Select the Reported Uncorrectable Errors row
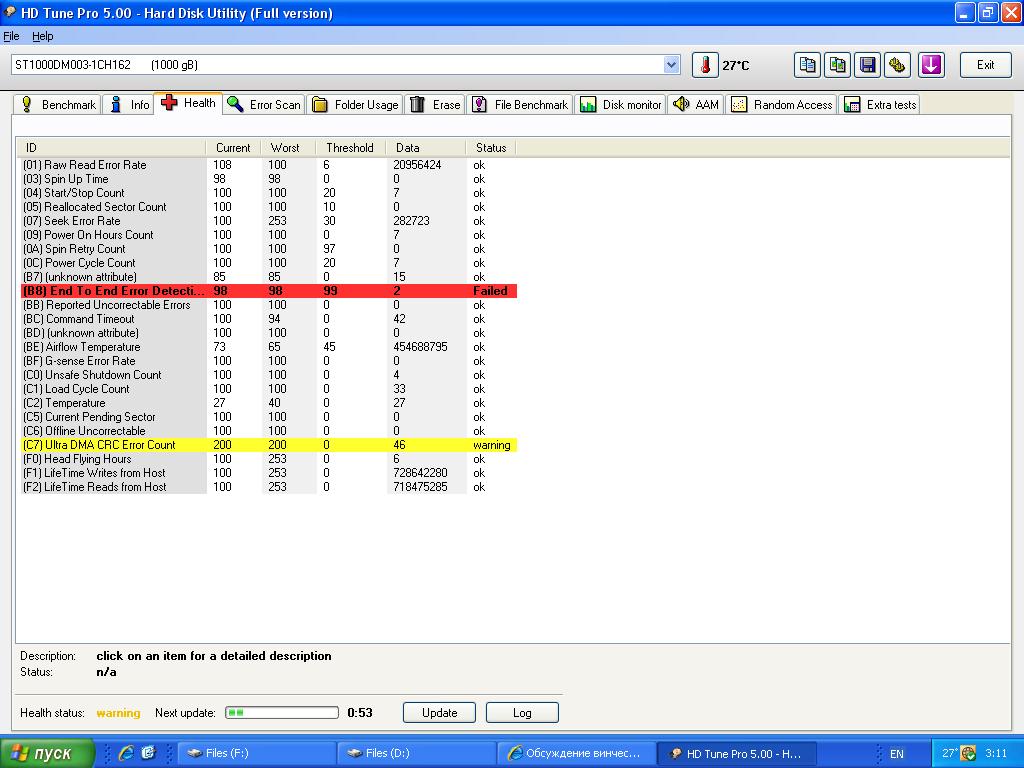The image size is (1024, 768). coord(268,305)
